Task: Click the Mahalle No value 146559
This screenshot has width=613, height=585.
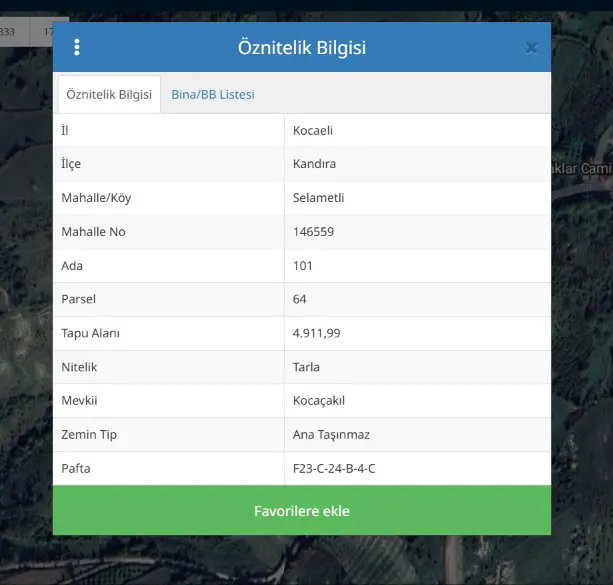Action: 314,232
